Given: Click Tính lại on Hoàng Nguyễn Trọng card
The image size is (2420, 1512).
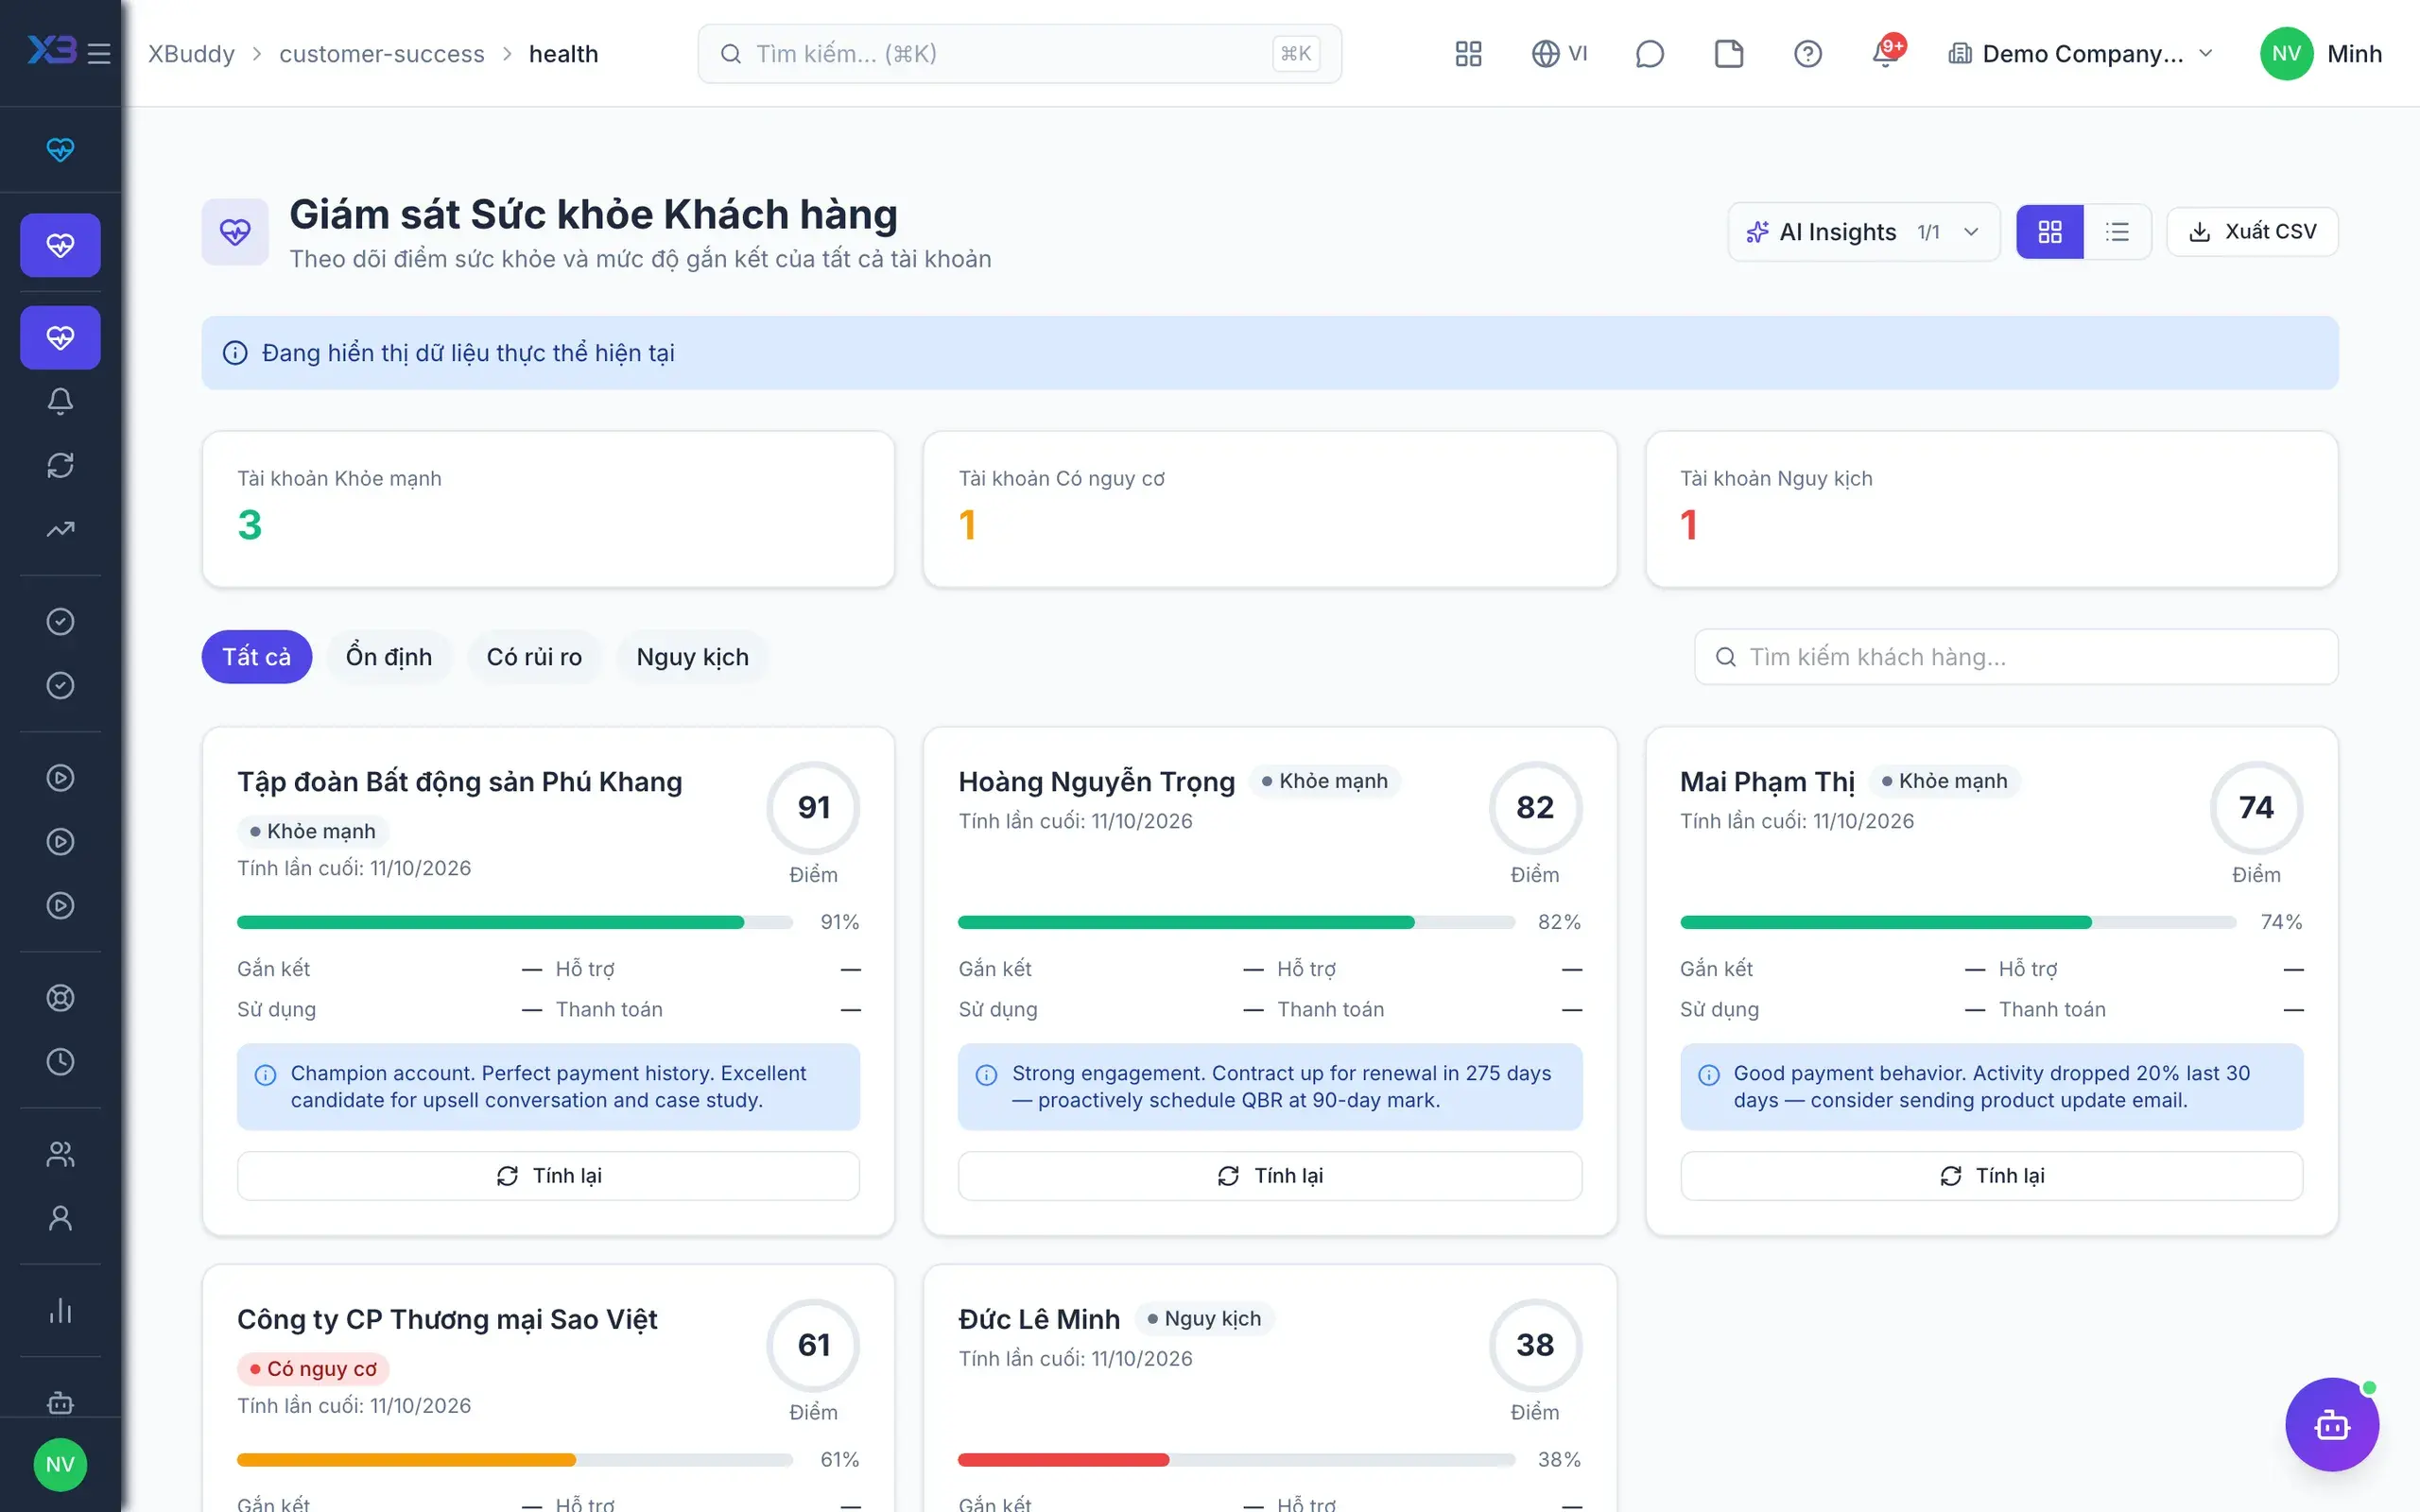Looking at the screenshot, I should coord(1270,1176).
